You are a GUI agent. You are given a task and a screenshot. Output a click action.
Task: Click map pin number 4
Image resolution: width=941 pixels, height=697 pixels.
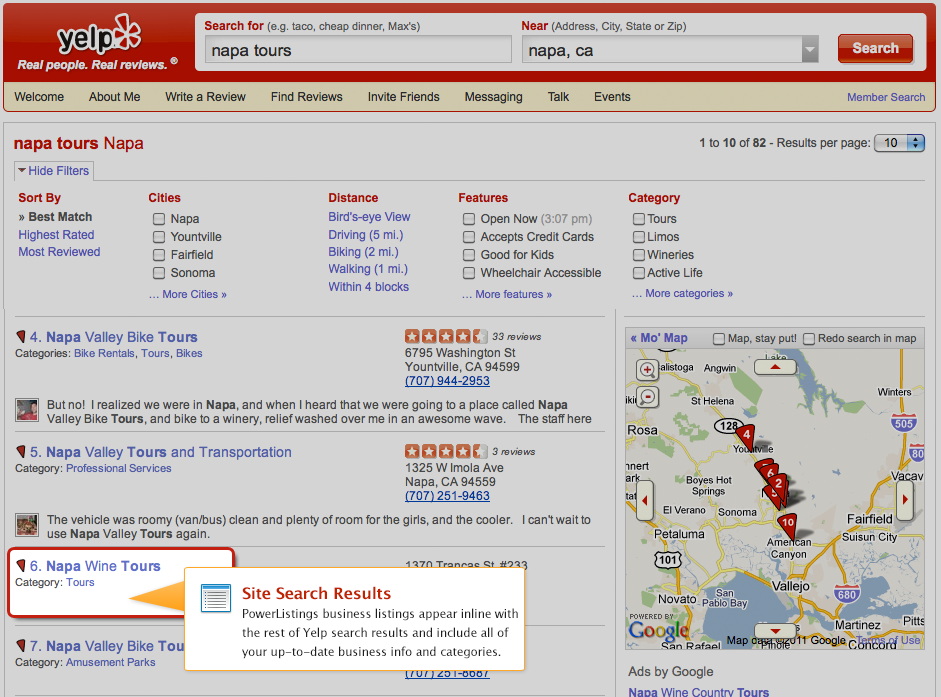click(746, 435)
